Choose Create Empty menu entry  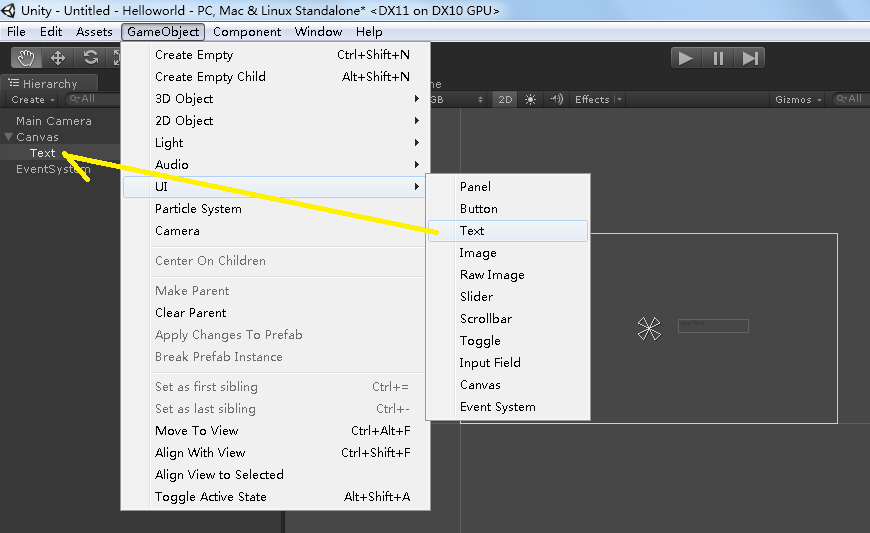[276, 54]
